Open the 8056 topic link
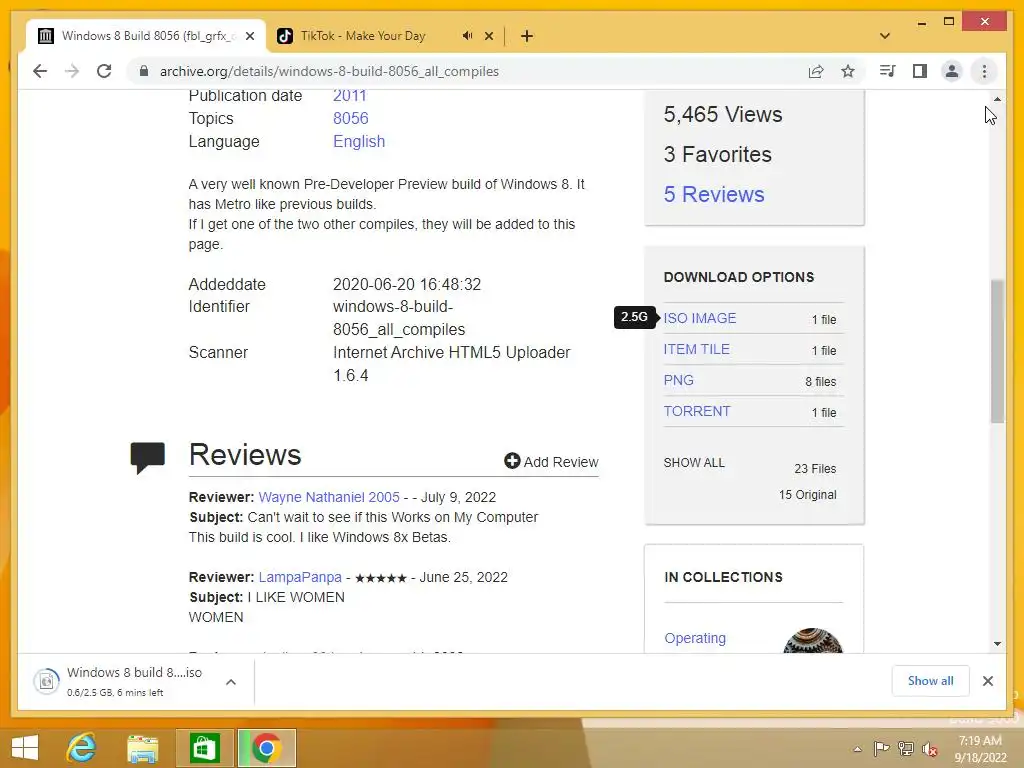 351,118
